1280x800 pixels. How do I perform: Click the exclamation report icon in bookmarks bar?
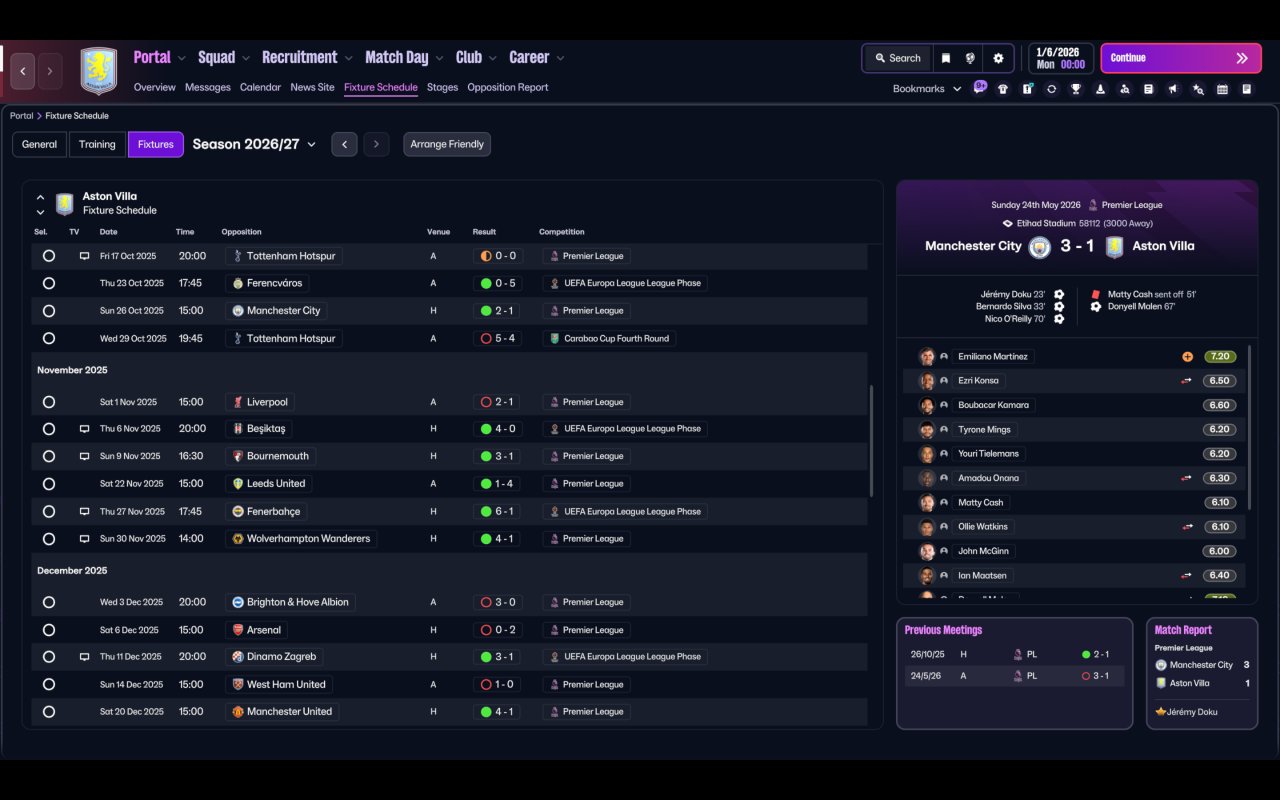(x=1027, y=89)
